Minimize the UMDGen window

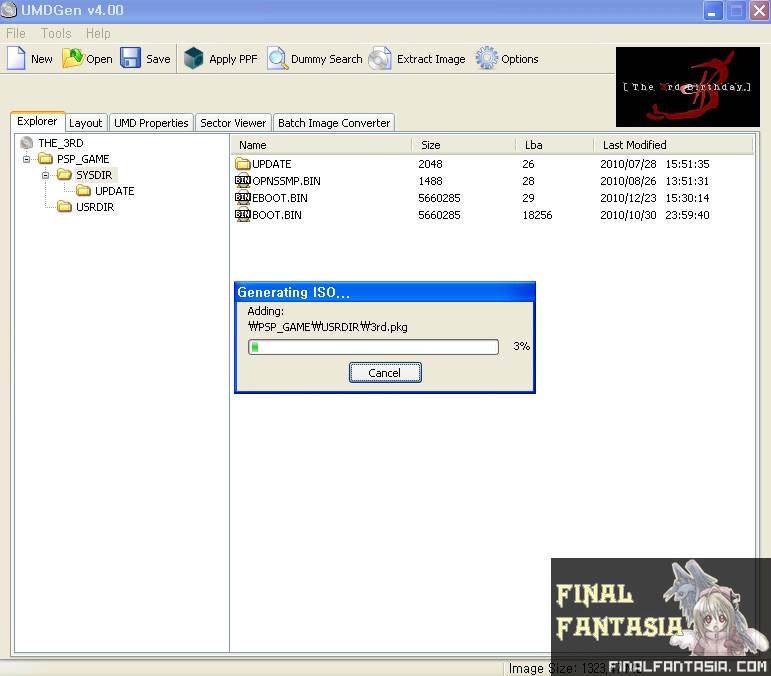[x=712, y=11]
